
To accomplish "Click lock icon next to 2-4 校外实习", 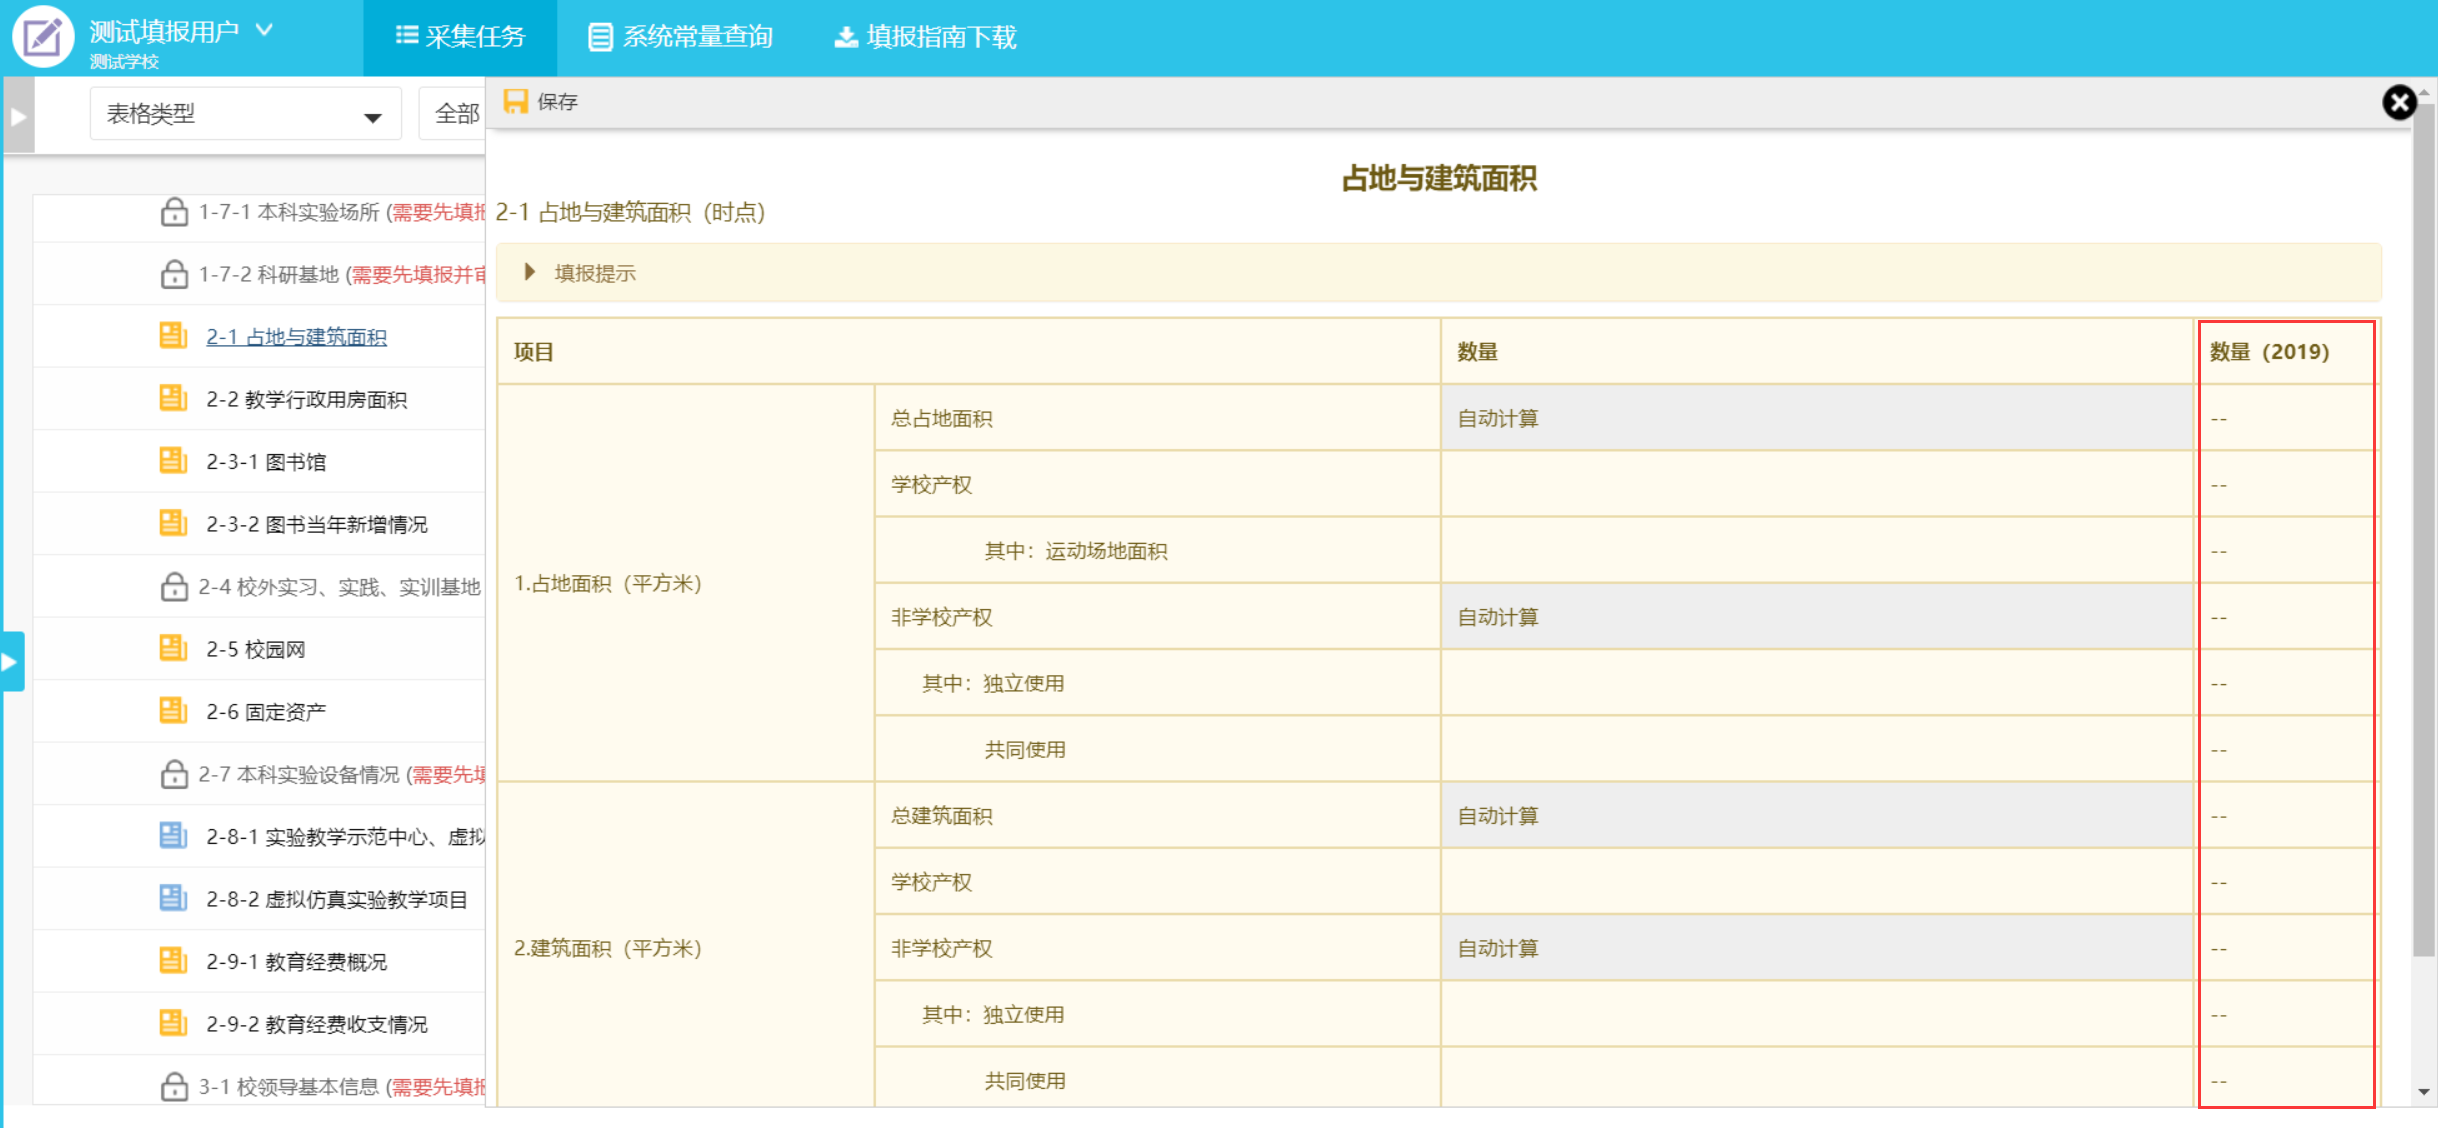I will (x=174, y=587).
